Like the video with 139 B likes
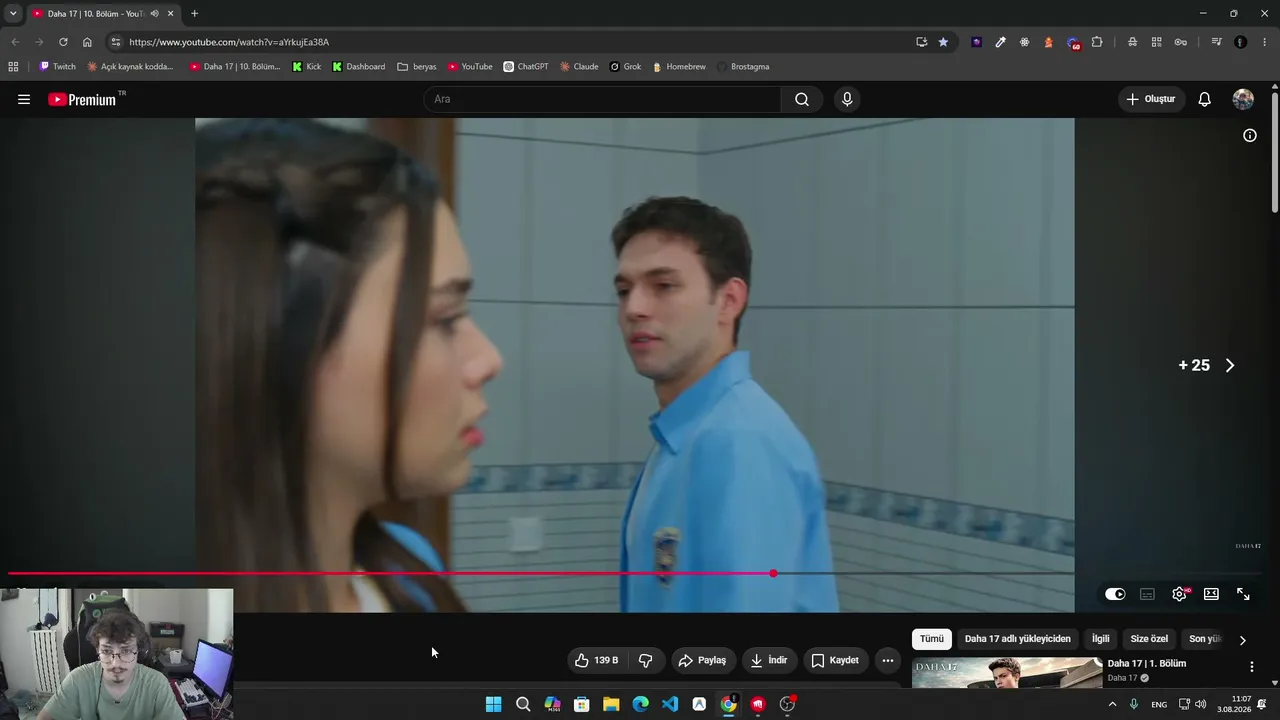1280x720 pixels. (597, 660)
